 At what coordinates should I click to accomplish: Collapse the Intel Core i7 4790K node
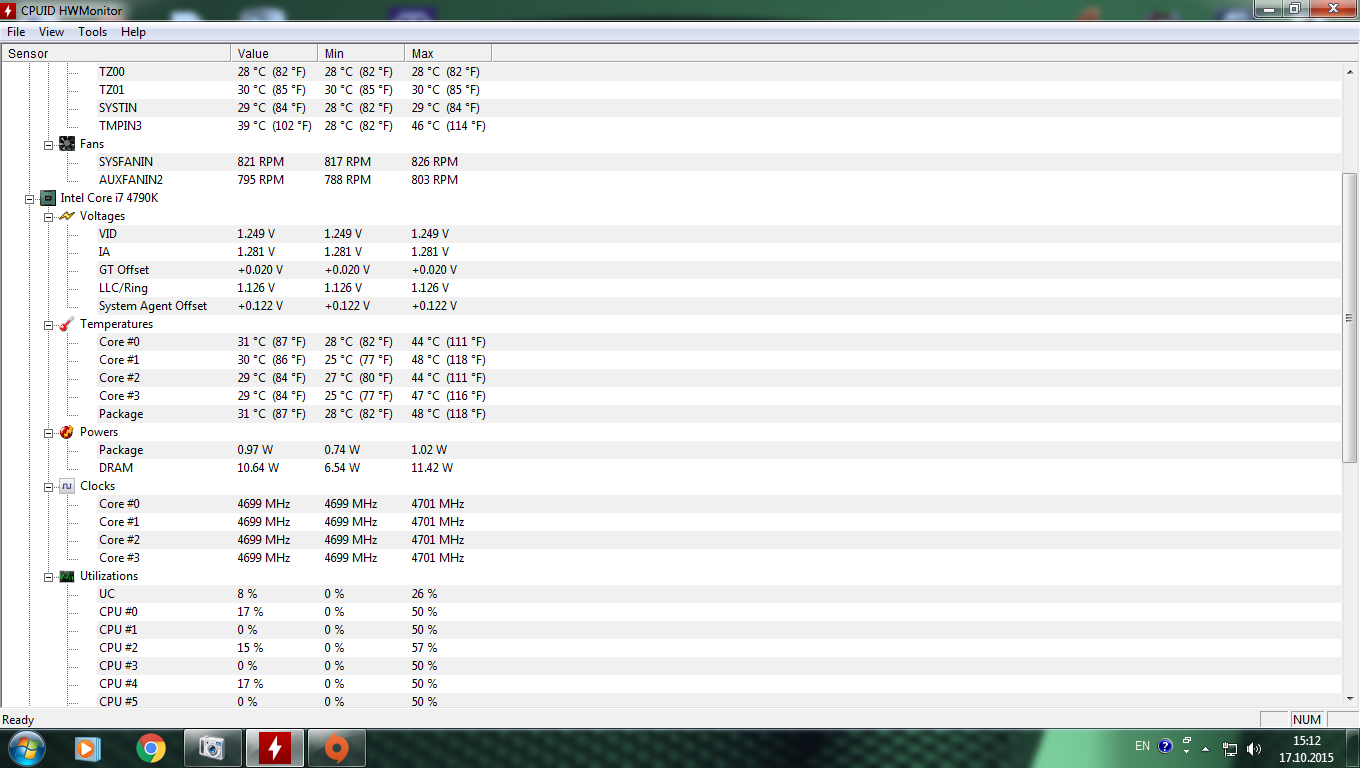(30, 198)
